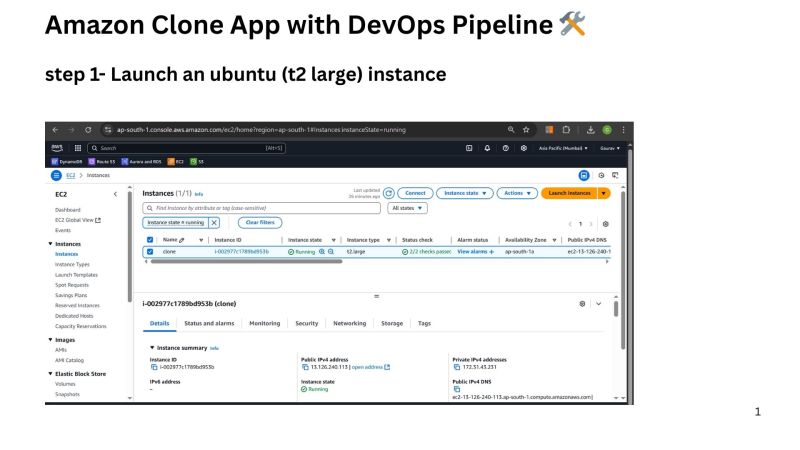Click the CloudShell icon in AWS header
800x450 pixels.
click(470, 148)
